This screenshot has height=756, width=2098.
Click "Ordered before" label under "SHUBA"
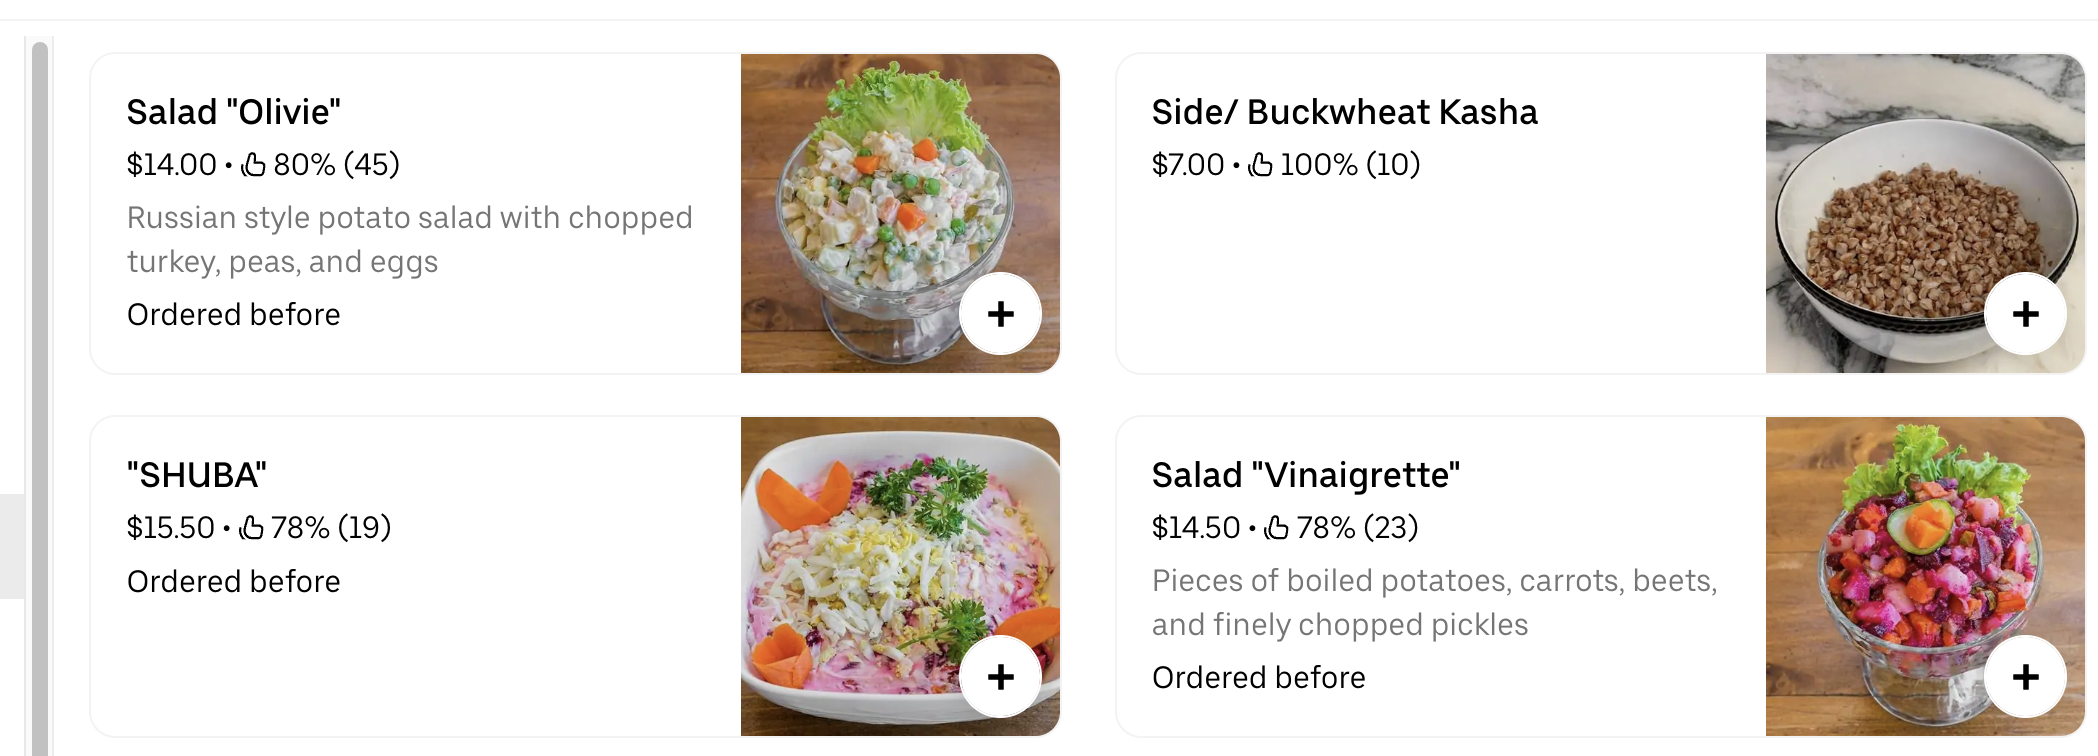click(233, 581)
